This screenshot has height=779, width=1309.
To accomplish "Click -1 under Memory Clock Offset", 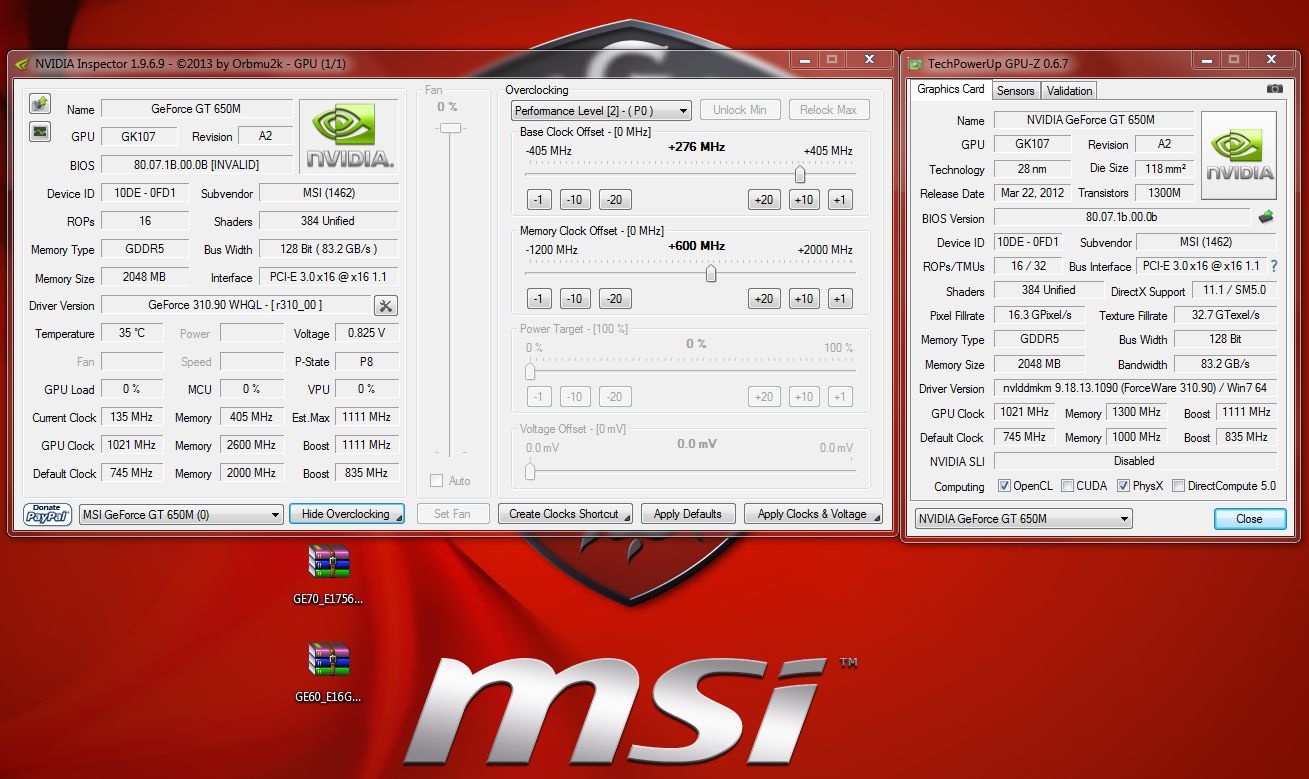I will tap(539, 299).
